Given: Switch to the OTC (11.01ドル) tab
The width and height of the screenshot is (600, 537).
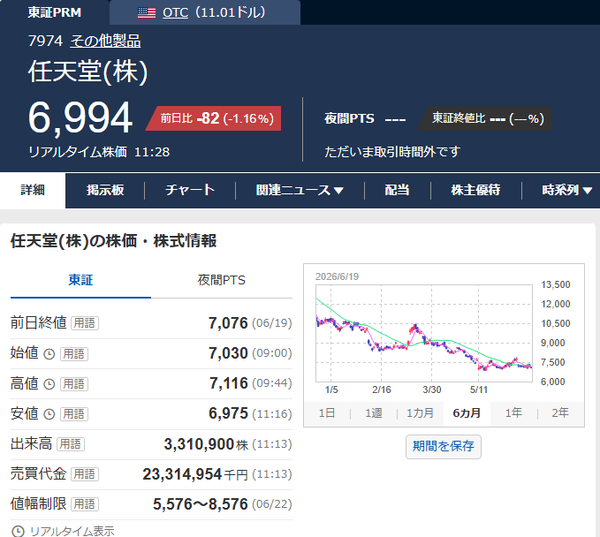Looking at the screenshot, I should click(205, 12).
